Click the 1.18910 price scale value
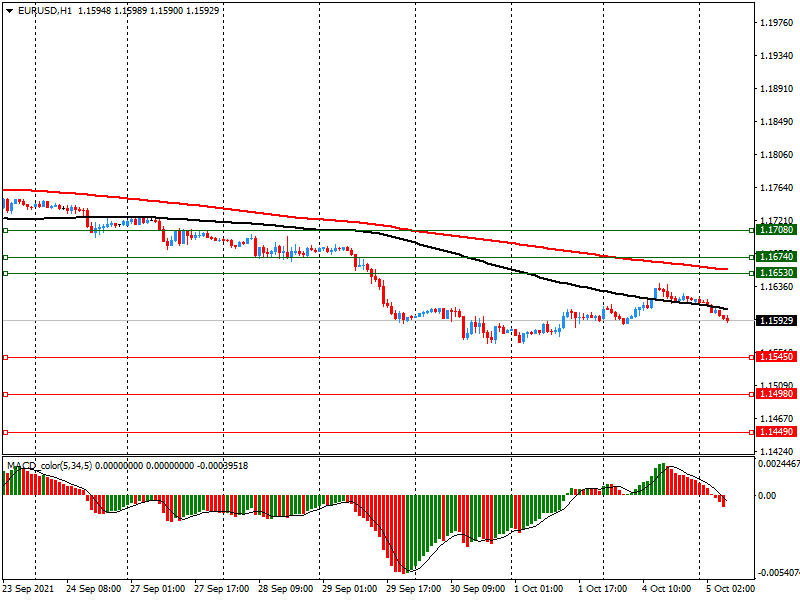Screen dimensions: 800x600 [x=777, y=89]
